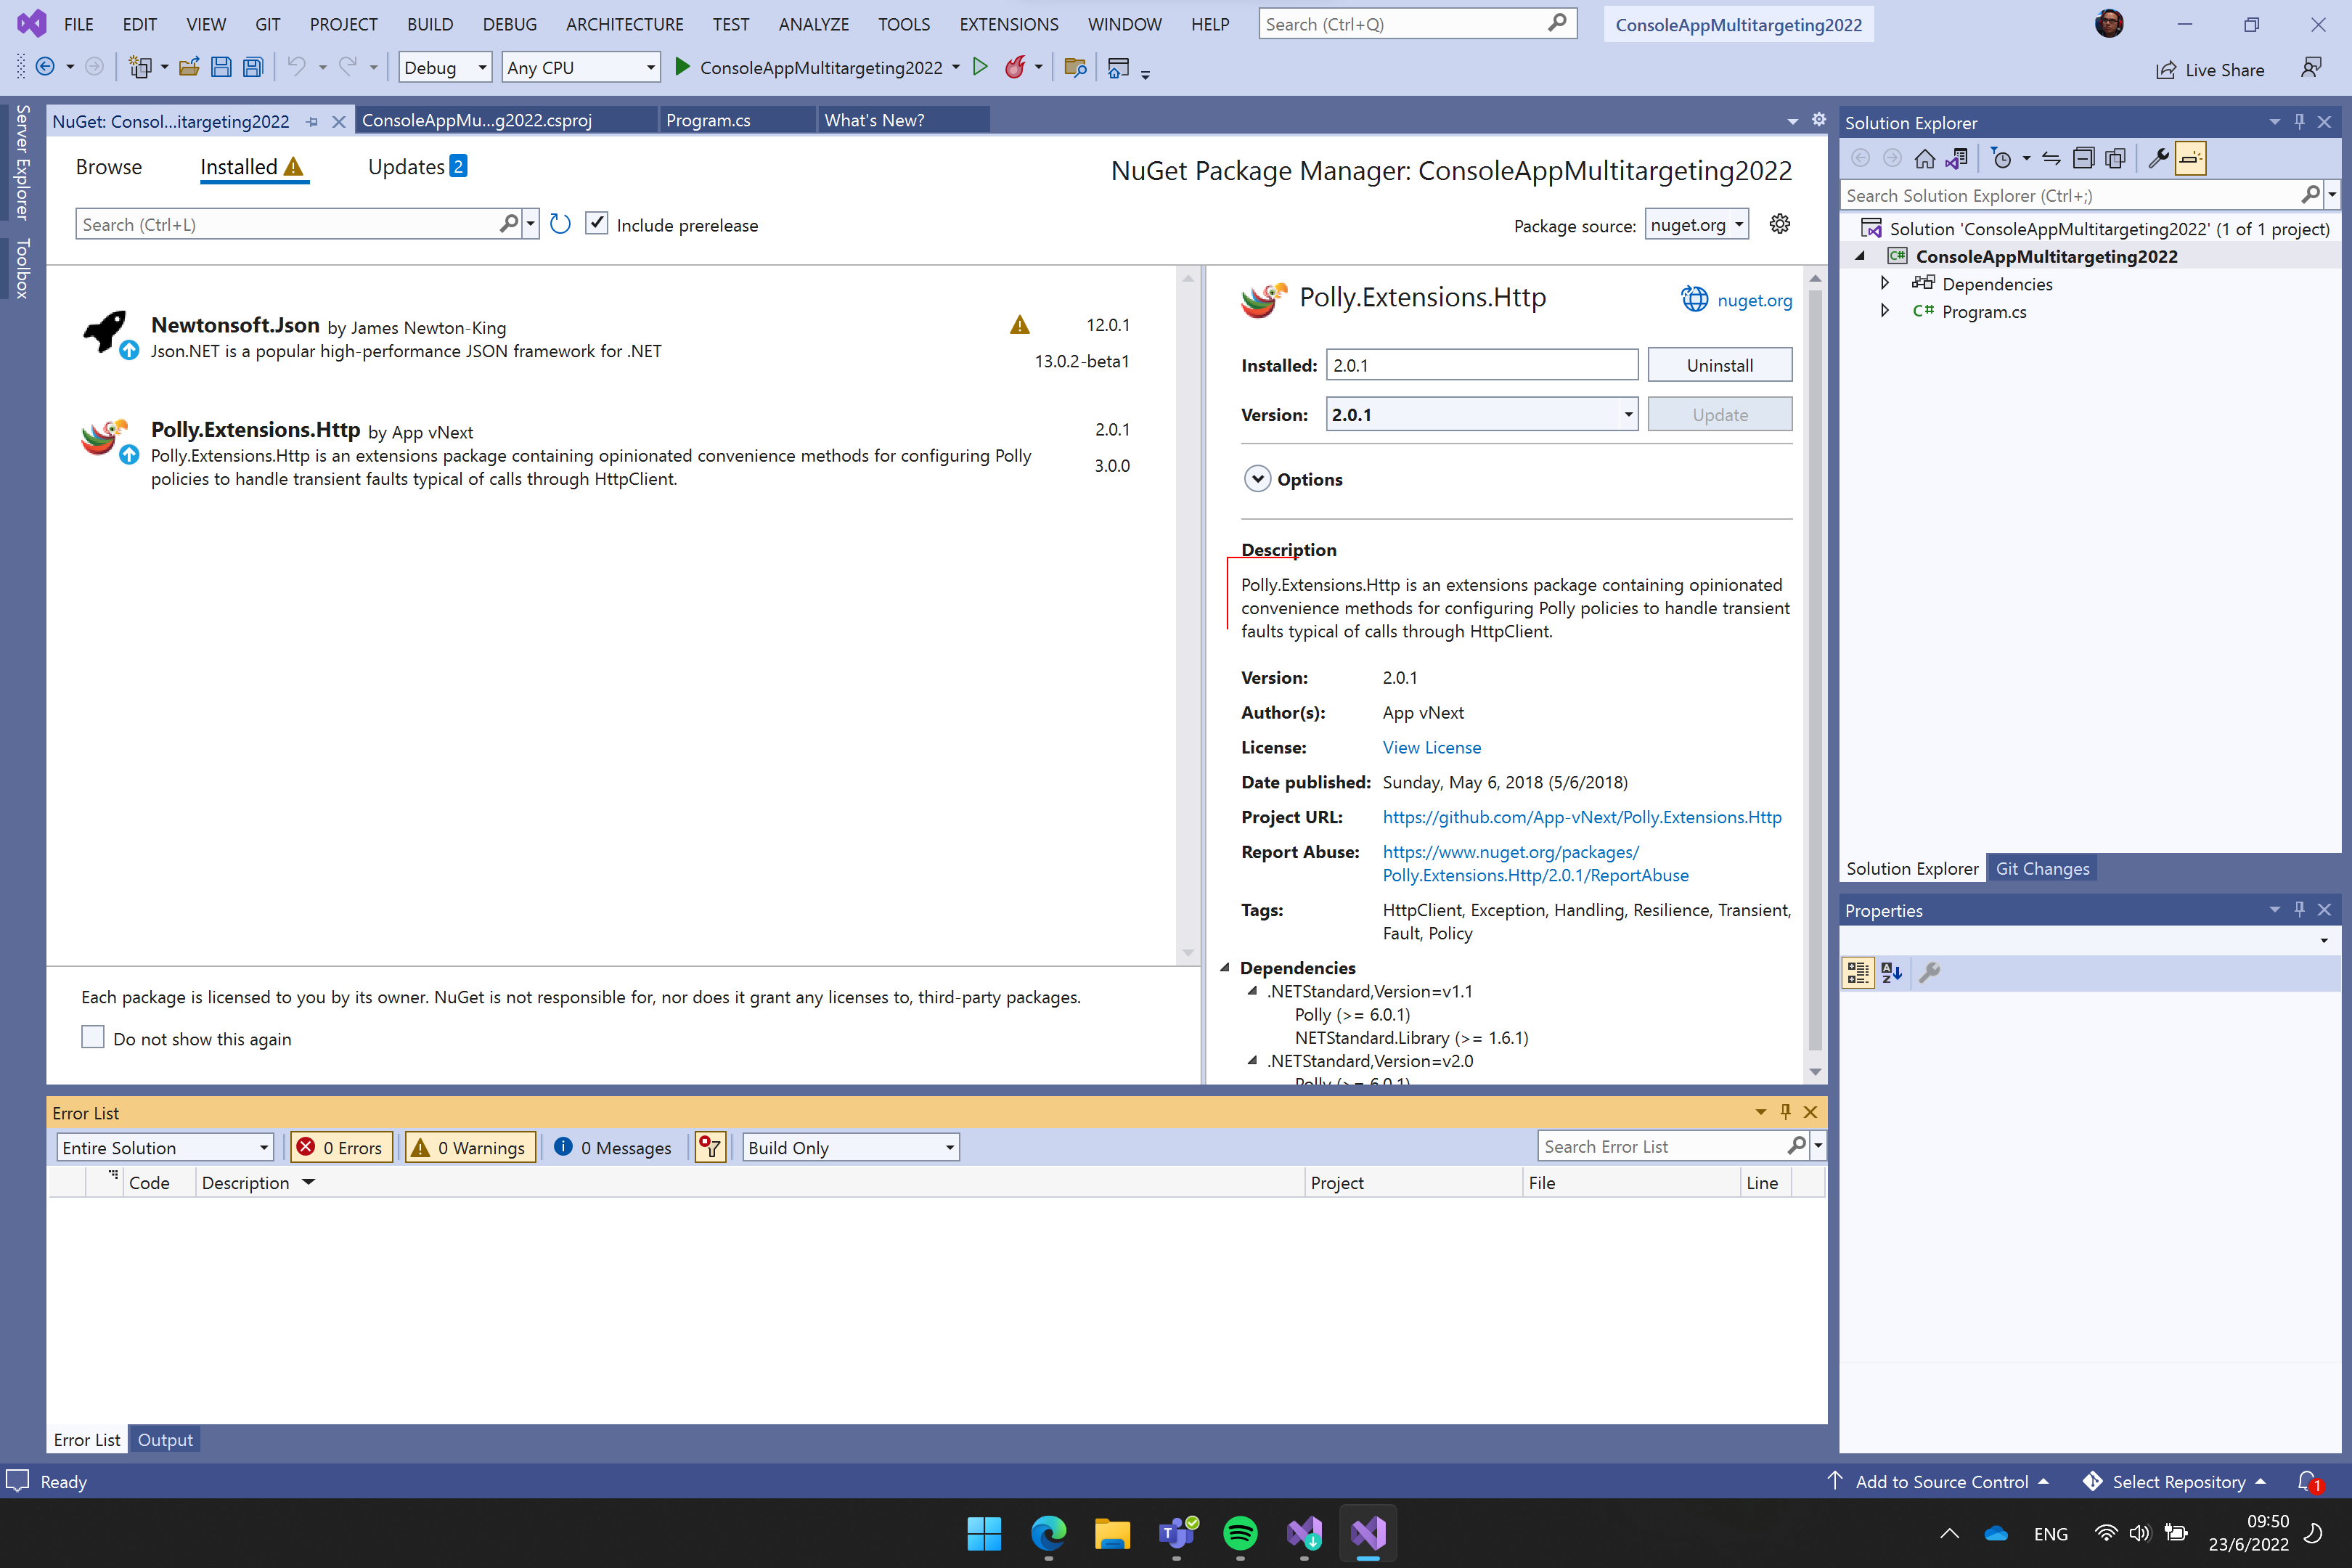This screenshot has height=1568, width=2352.
Task: Switch to the Updates tab
Action: coord(406,166)
